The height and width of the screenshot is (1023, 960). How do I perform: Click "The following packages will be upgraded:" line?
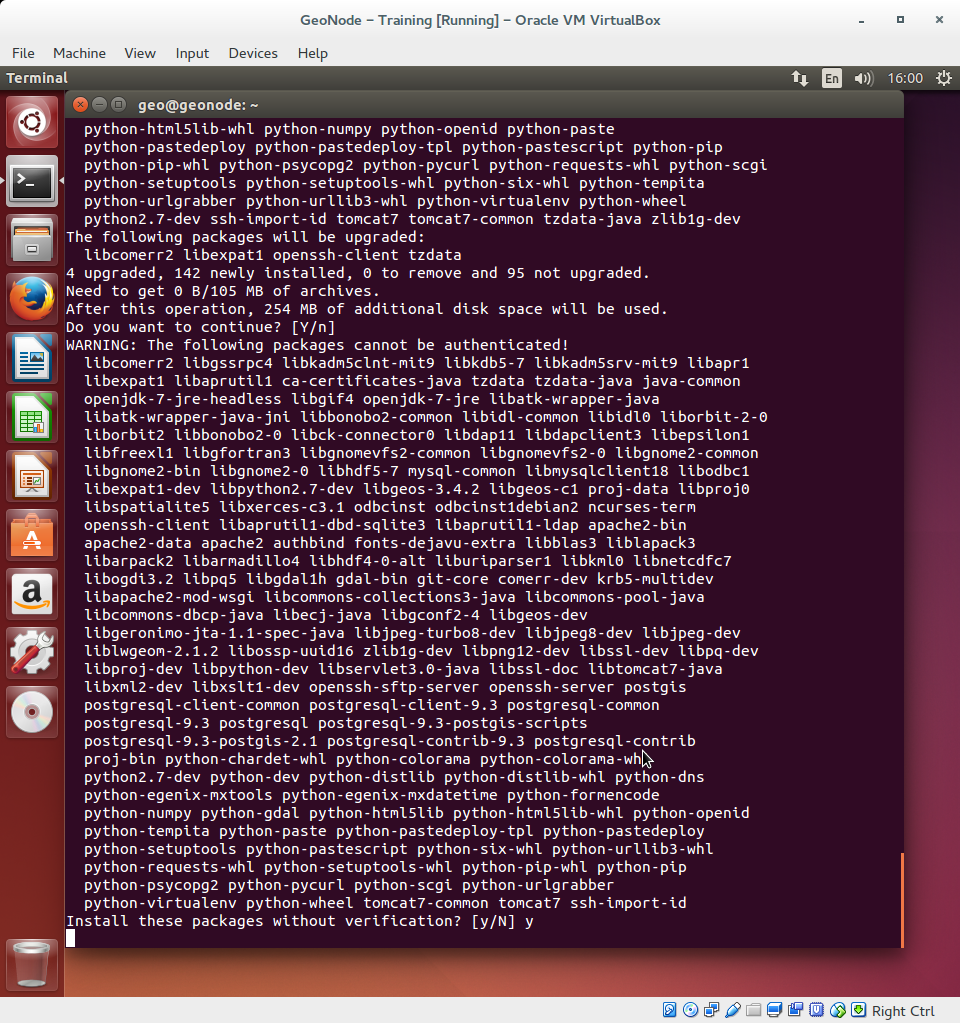pos(245,237)
